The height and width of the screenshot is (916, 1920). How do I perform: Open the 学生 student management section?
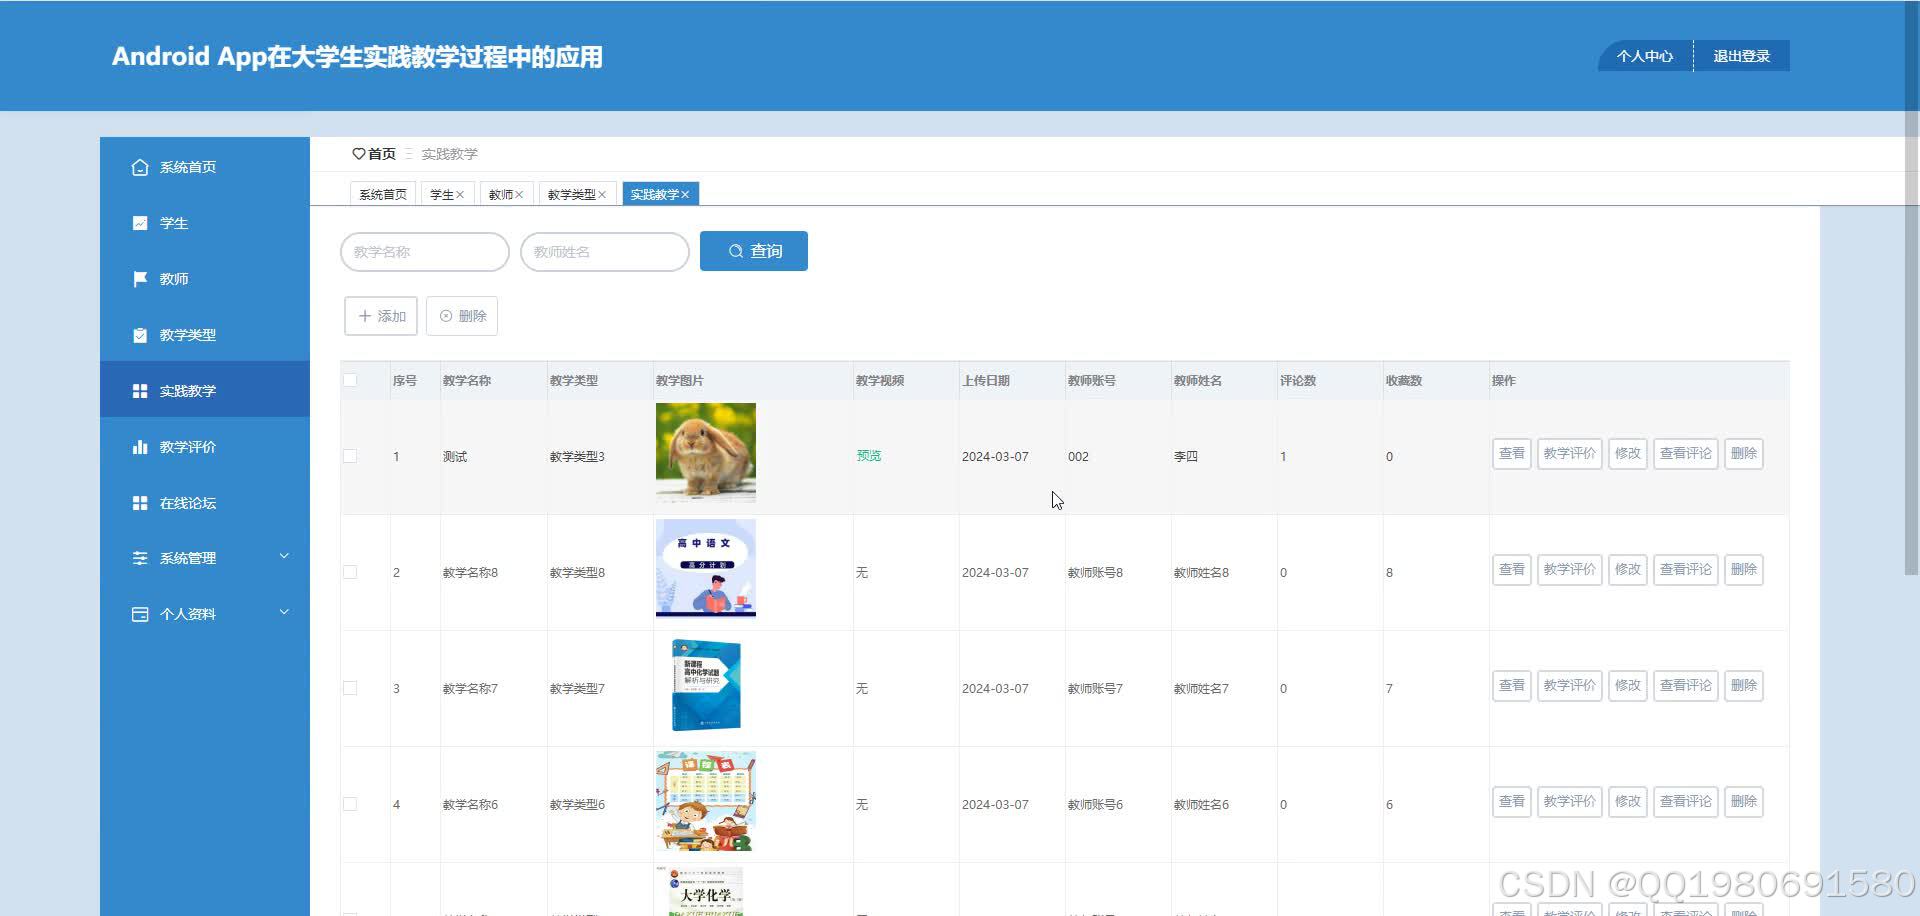point(140,223)
